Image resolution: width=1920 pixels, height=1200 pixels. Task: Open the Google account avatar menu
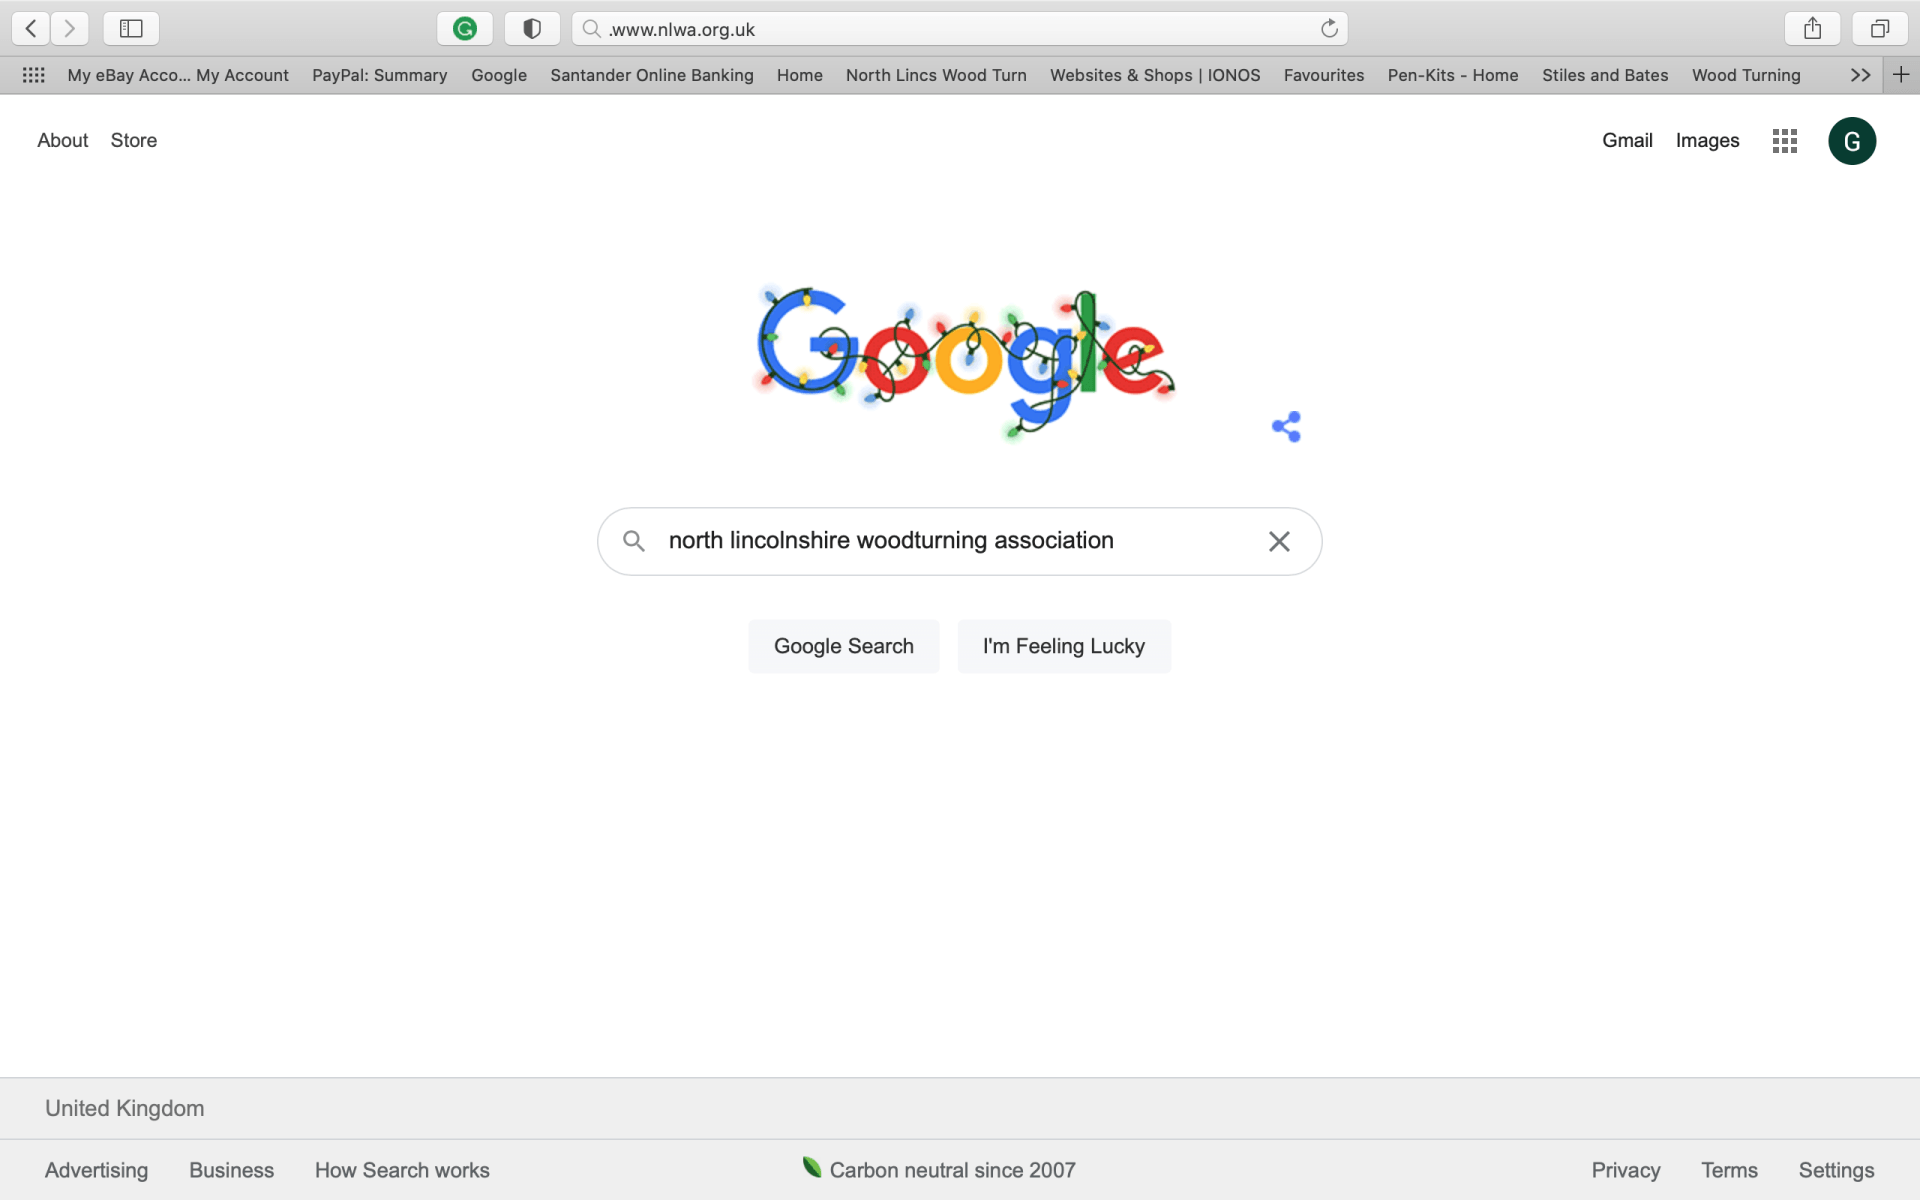1852,141
